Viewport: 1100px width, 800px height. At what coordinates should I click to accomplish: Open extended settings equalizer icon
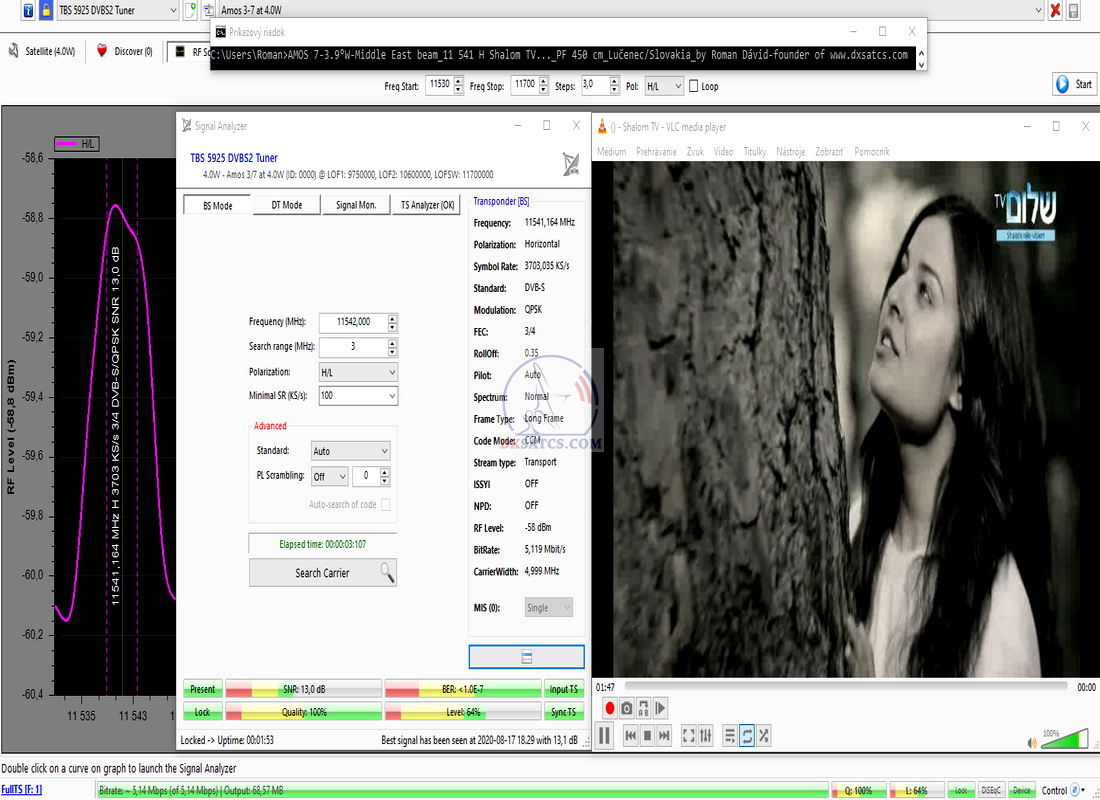pos(706,736)
